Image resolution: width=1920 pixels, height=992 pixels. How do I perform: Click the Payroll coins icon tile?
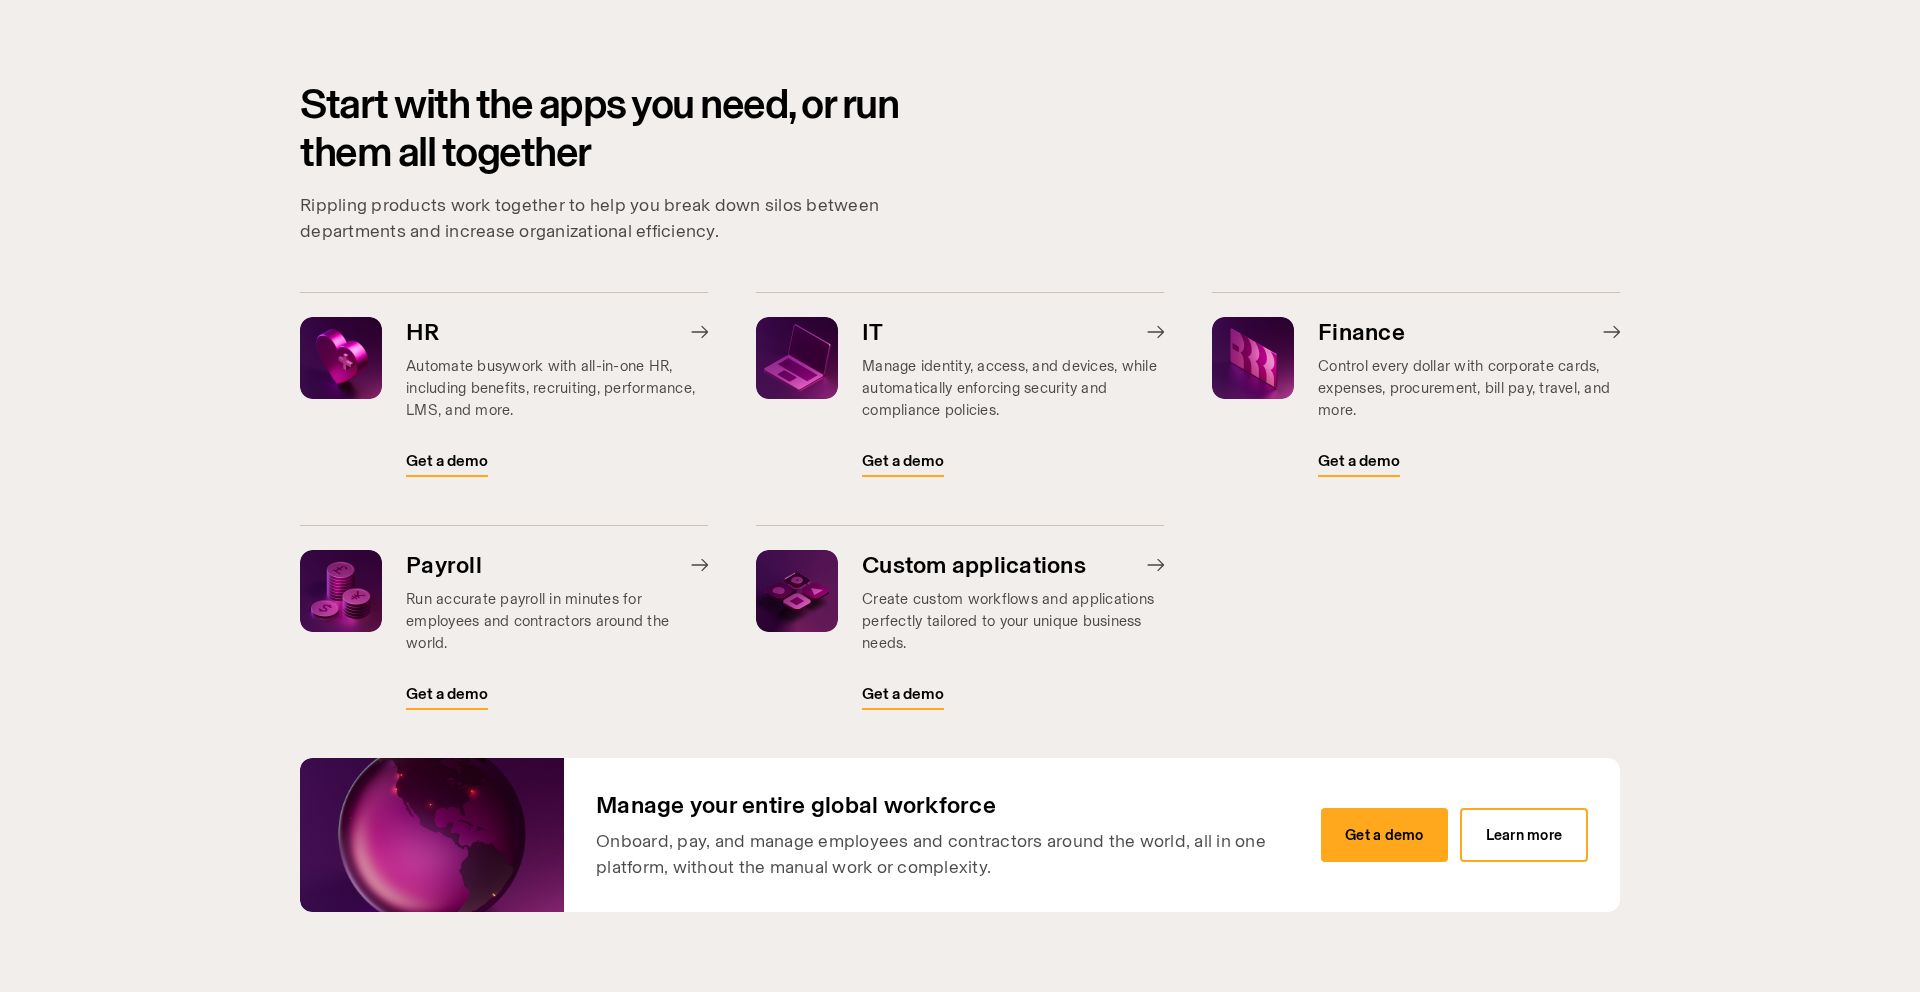(x=341, y=591)
